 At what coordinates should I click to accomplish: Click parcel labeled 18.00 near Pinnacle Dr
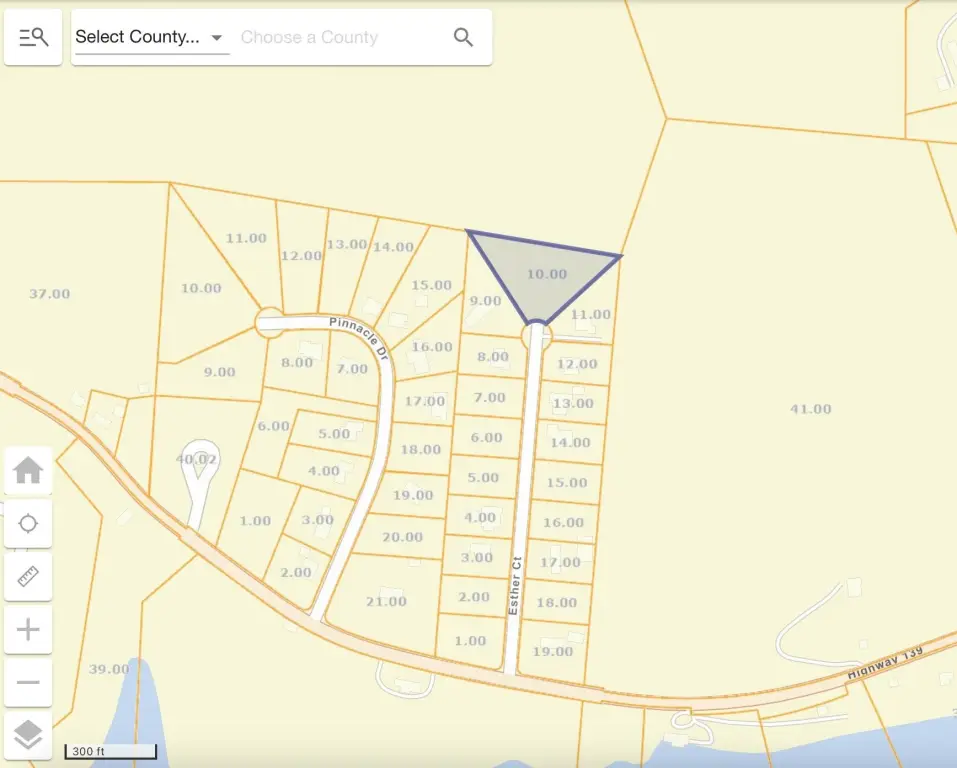pyautogui.click(x=421, y=449)
